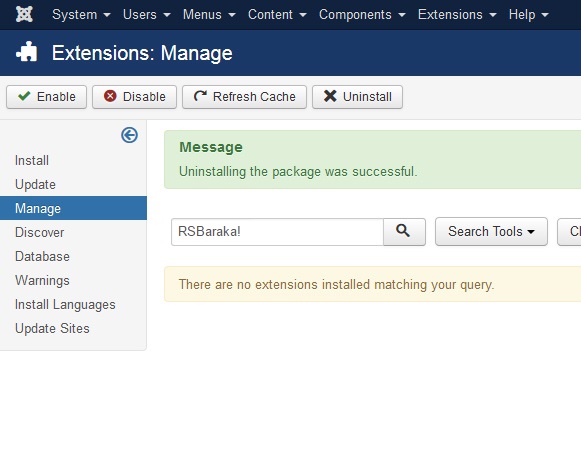Image resolution: width=581 pixels, height=462 pixels.
Task: Click the Disable button with red icon
Action: click(x=135, y=97)
